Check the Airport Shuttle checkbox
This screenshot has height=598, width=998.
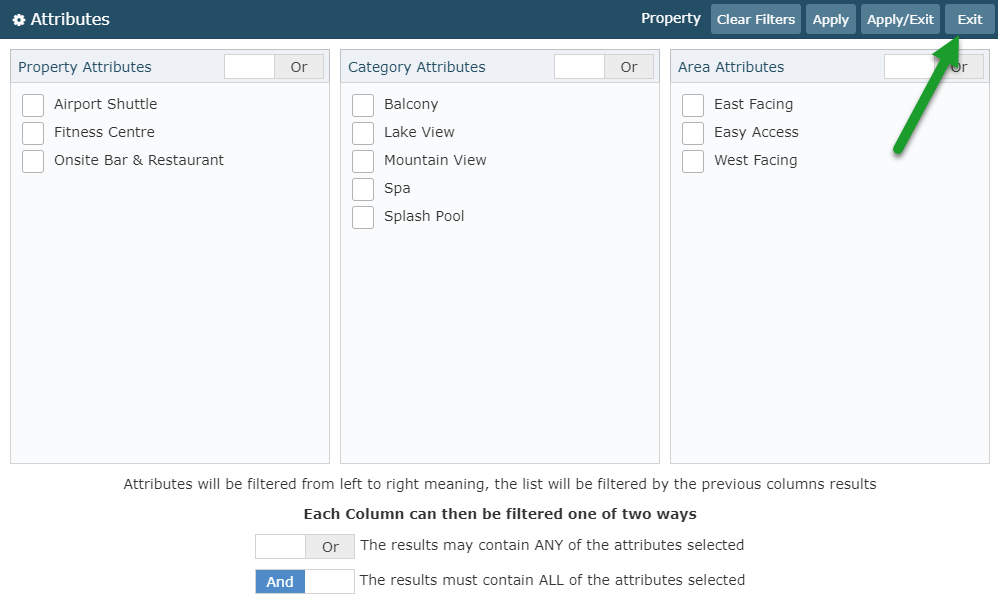click(x=33, y=105)
